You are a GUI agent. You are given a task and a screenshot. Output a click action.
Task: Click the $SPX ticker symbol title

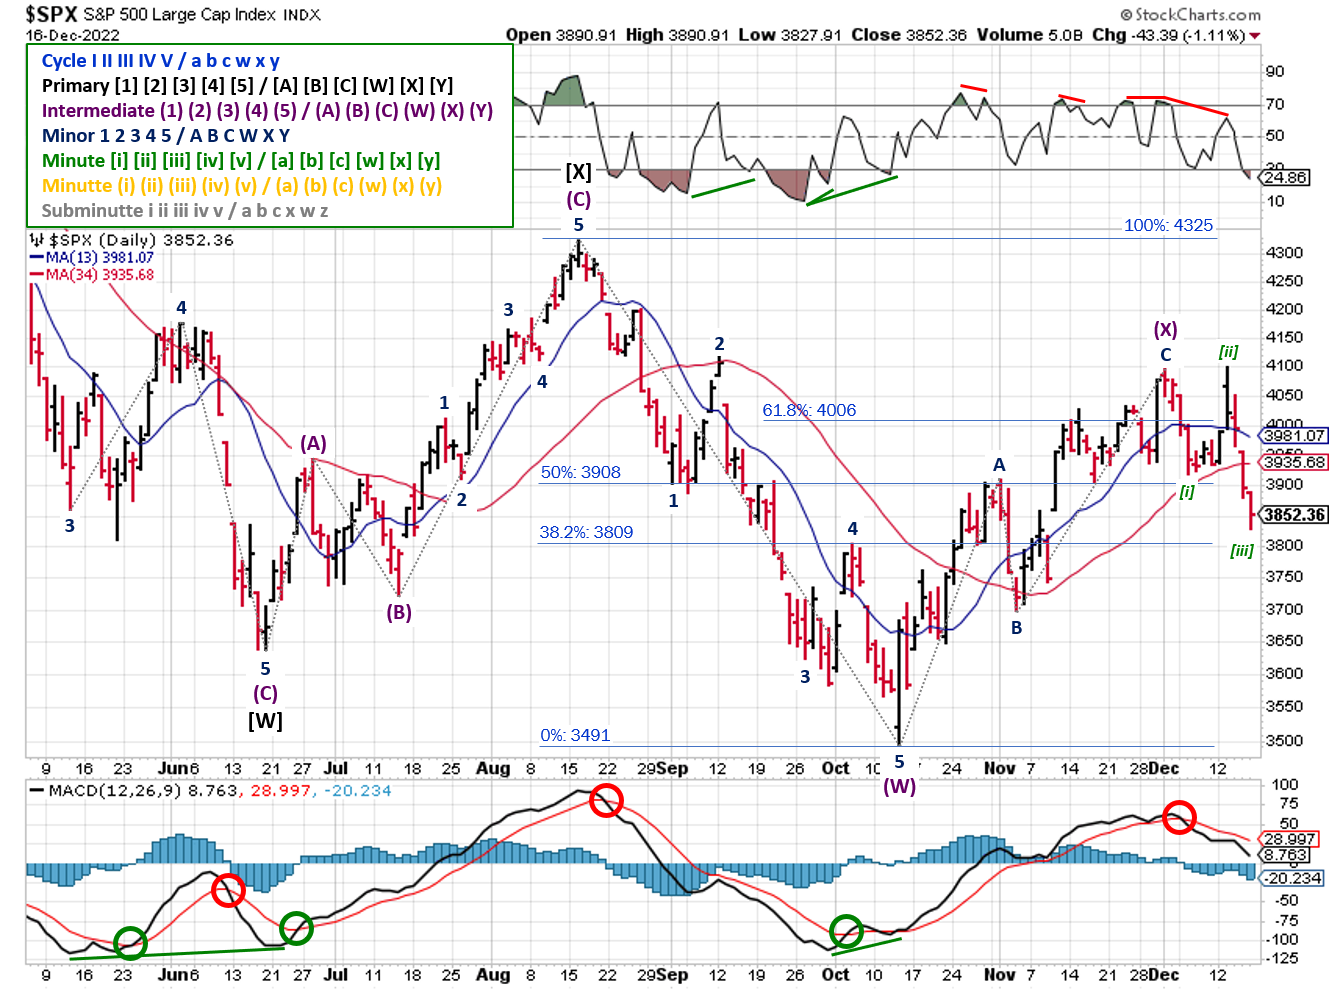[x=51, y=14]
